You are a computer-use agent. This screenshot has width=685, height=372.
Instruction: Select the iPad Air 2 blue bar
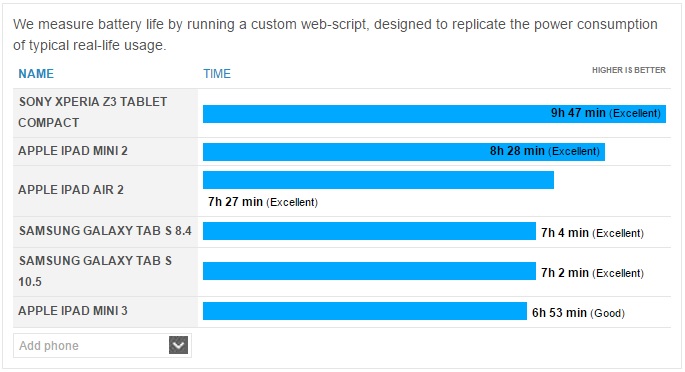coord(378,180)
